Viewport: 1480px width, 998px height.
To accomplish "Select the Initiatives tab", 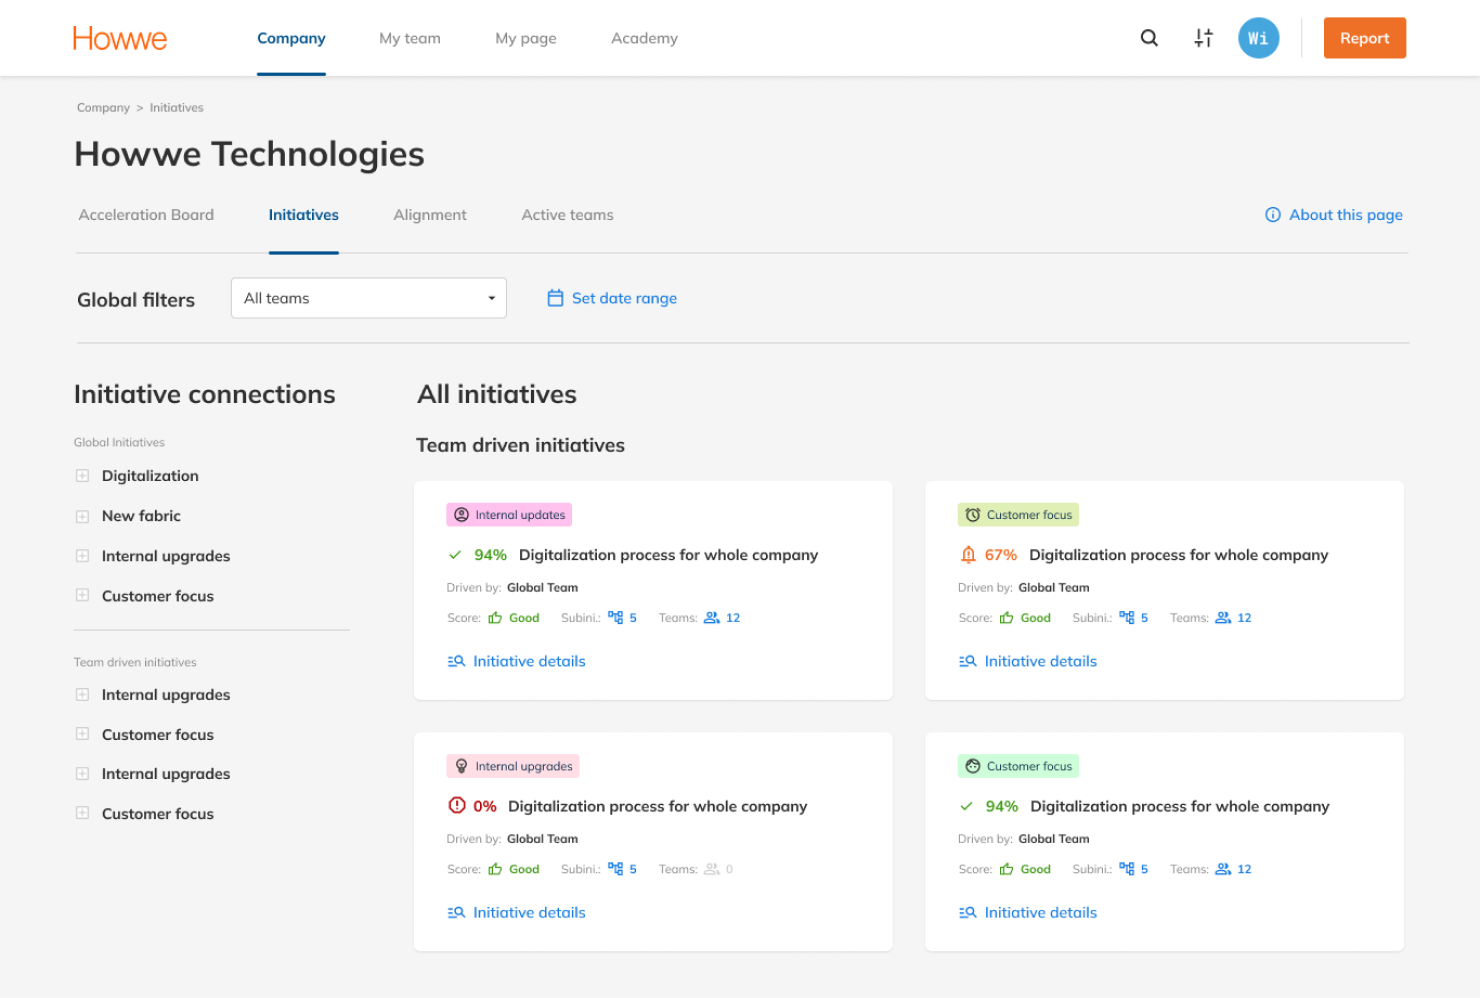I will tap(303, 215).
